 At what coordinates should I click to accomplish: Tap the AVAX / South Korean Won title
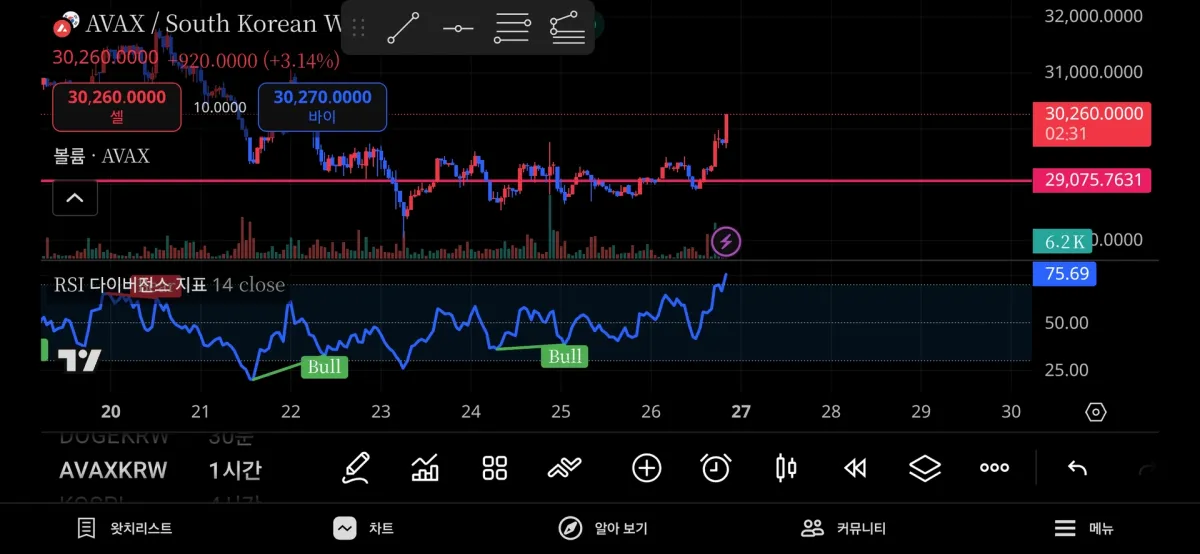212,23
